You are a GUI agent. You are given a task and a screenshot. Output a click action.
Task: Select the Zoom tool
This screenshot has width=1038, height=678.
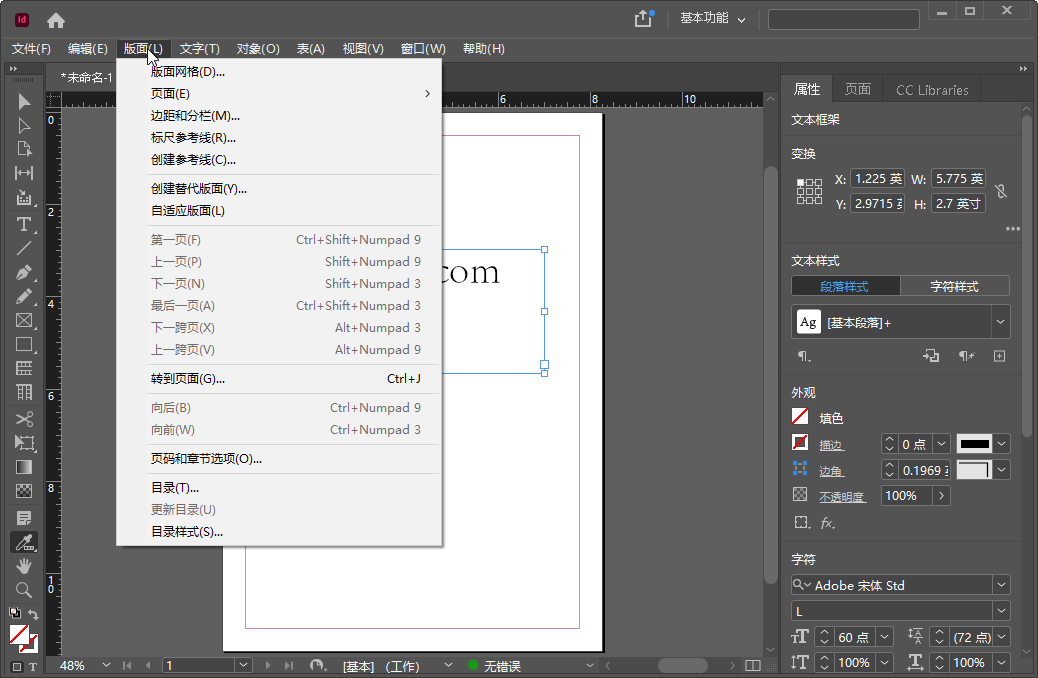point(23,590)
